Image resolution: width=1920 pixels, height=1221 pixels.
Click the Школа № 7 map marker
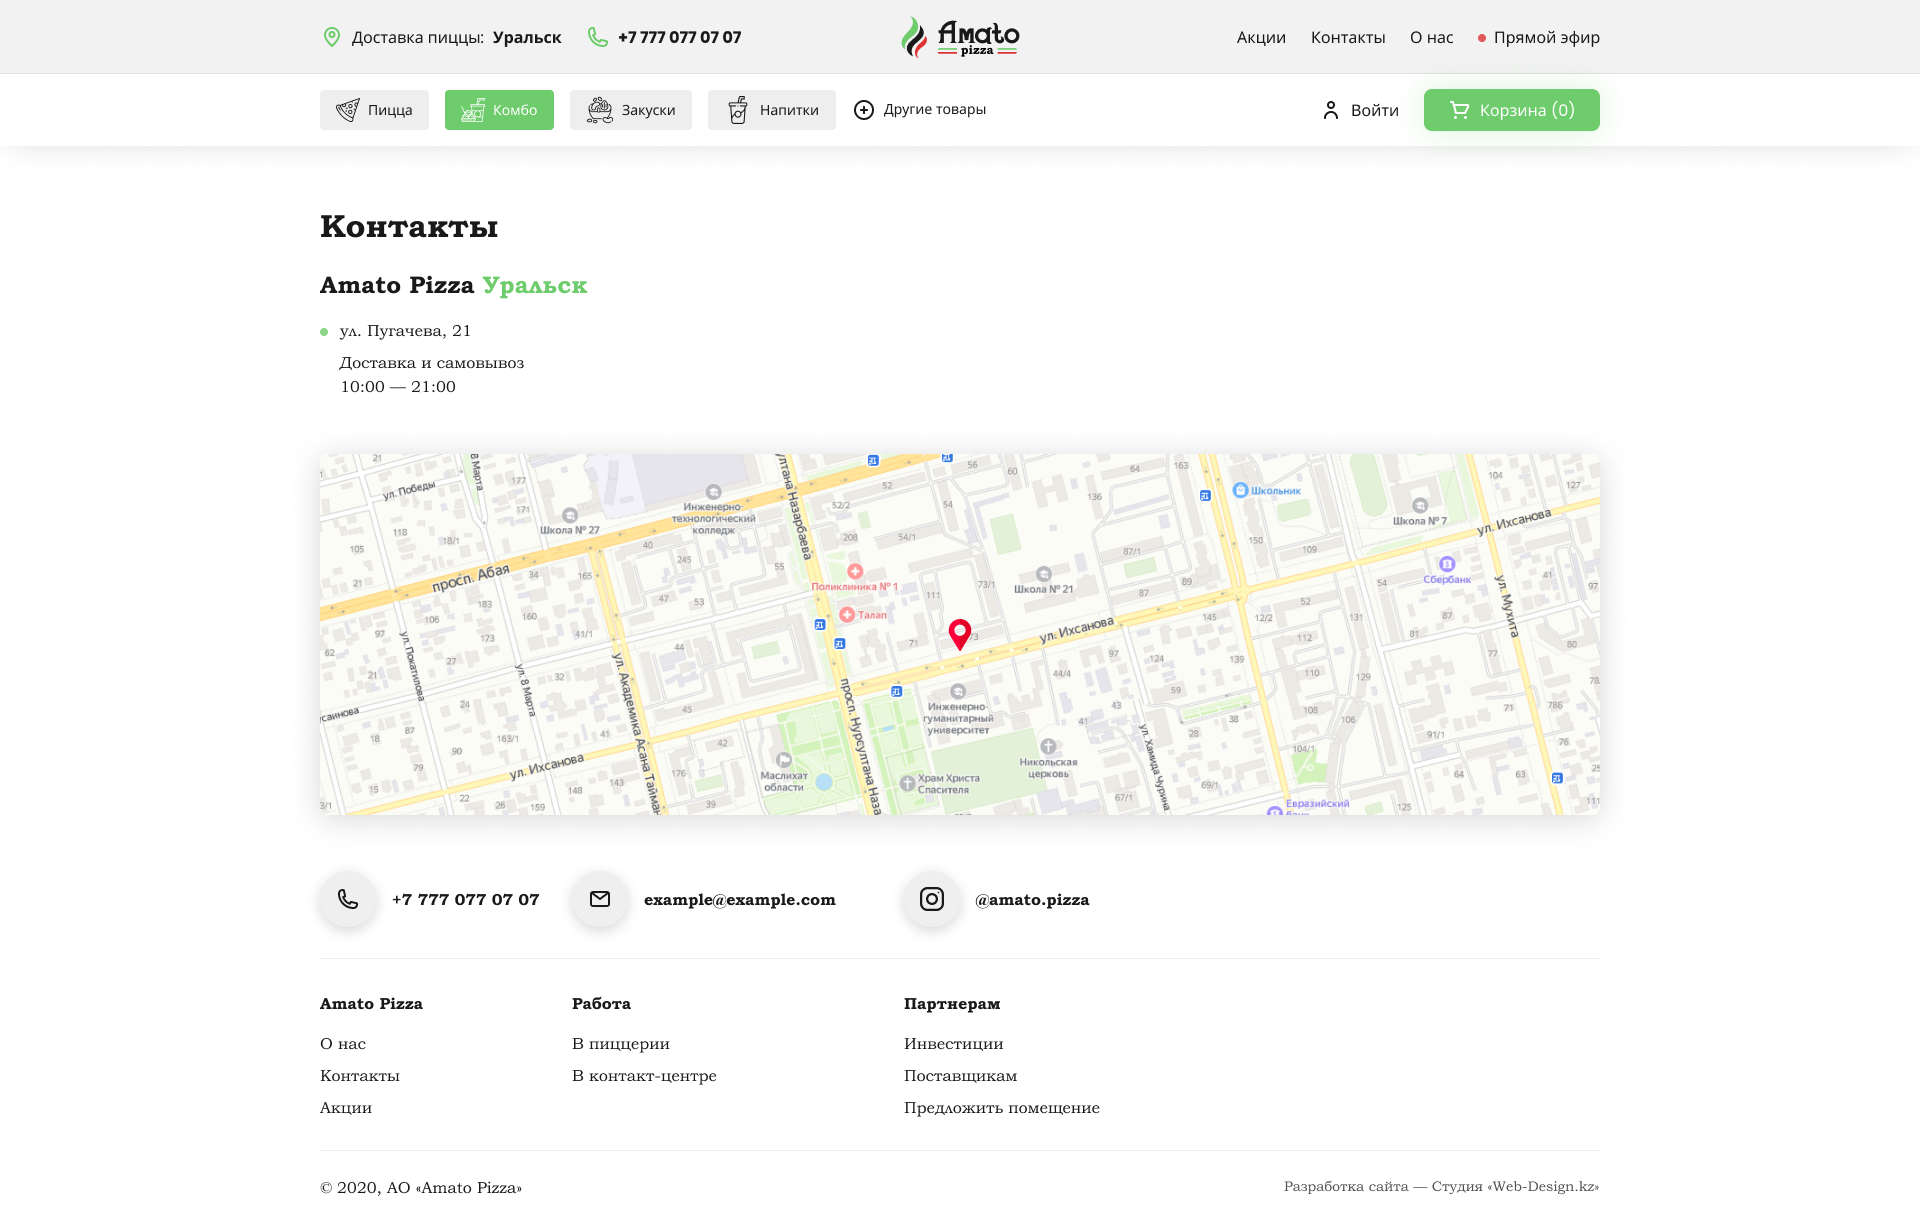click(1420, 506)
